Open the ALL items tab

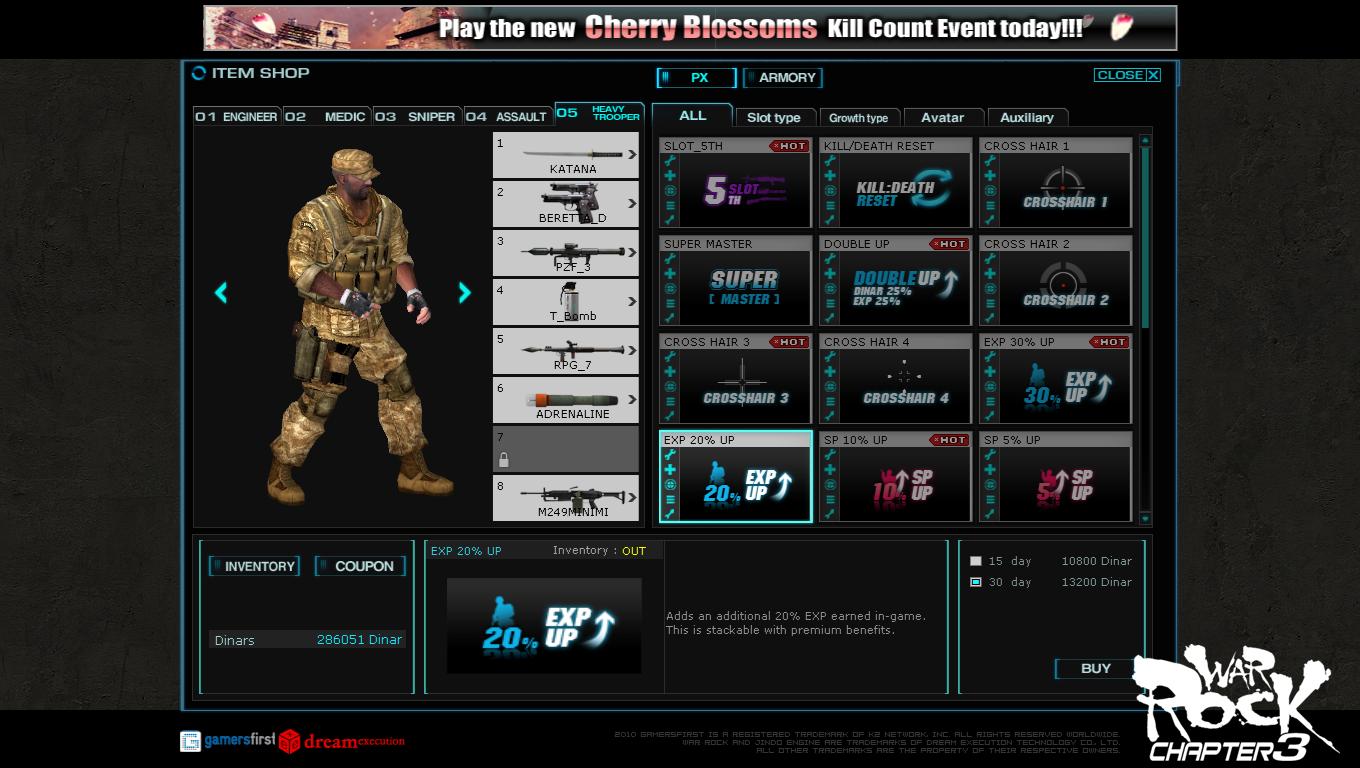692,115
